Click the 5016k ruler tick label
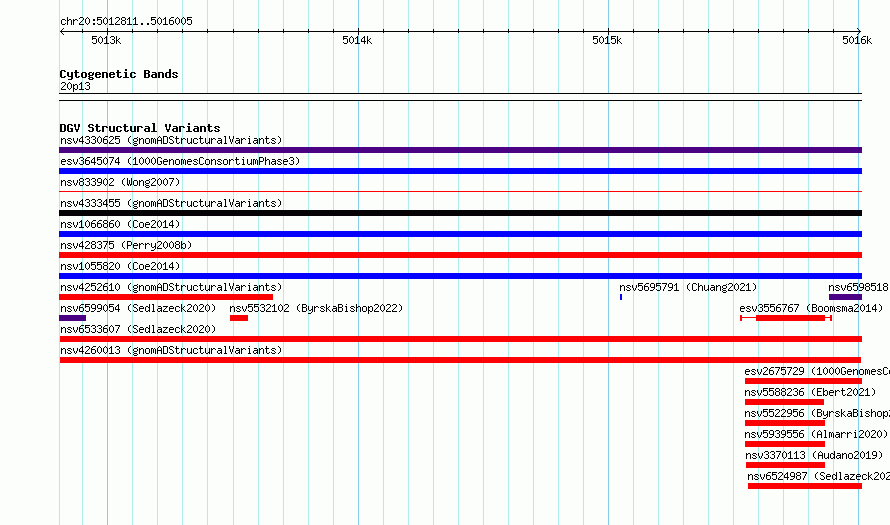890x525 pixels. tap(857, 40)
